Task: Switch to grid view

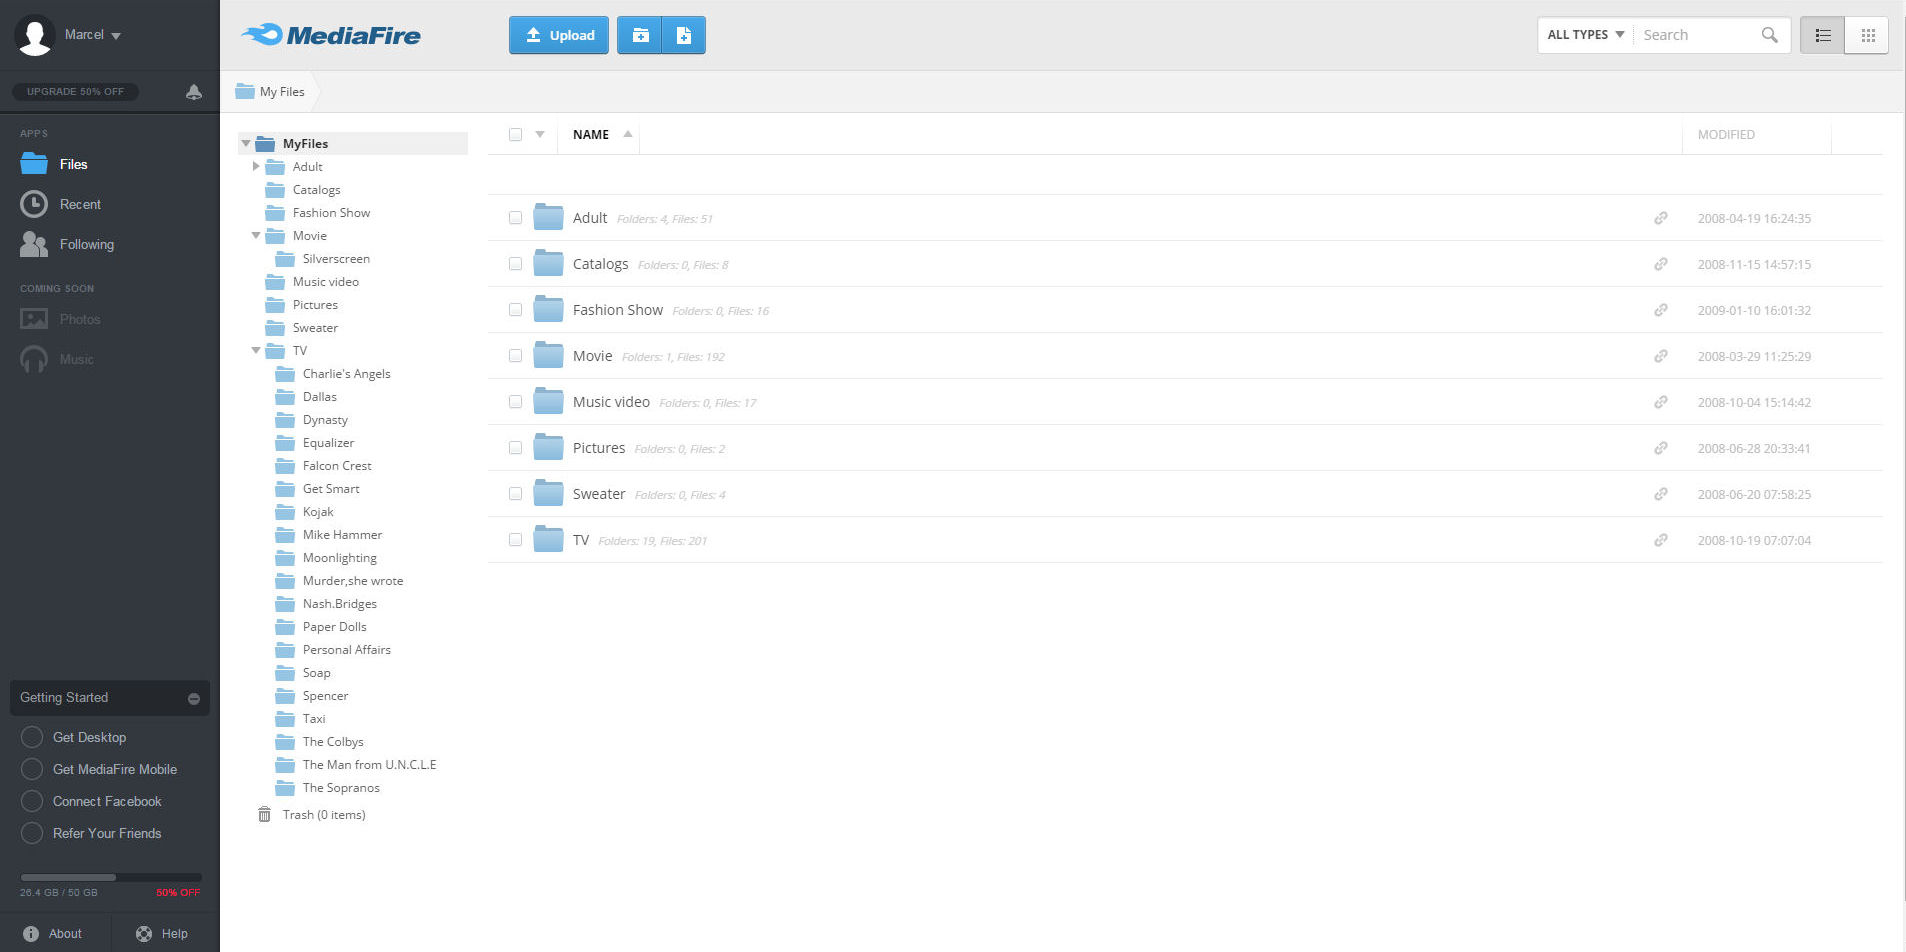Action: tap(1867, 35)
